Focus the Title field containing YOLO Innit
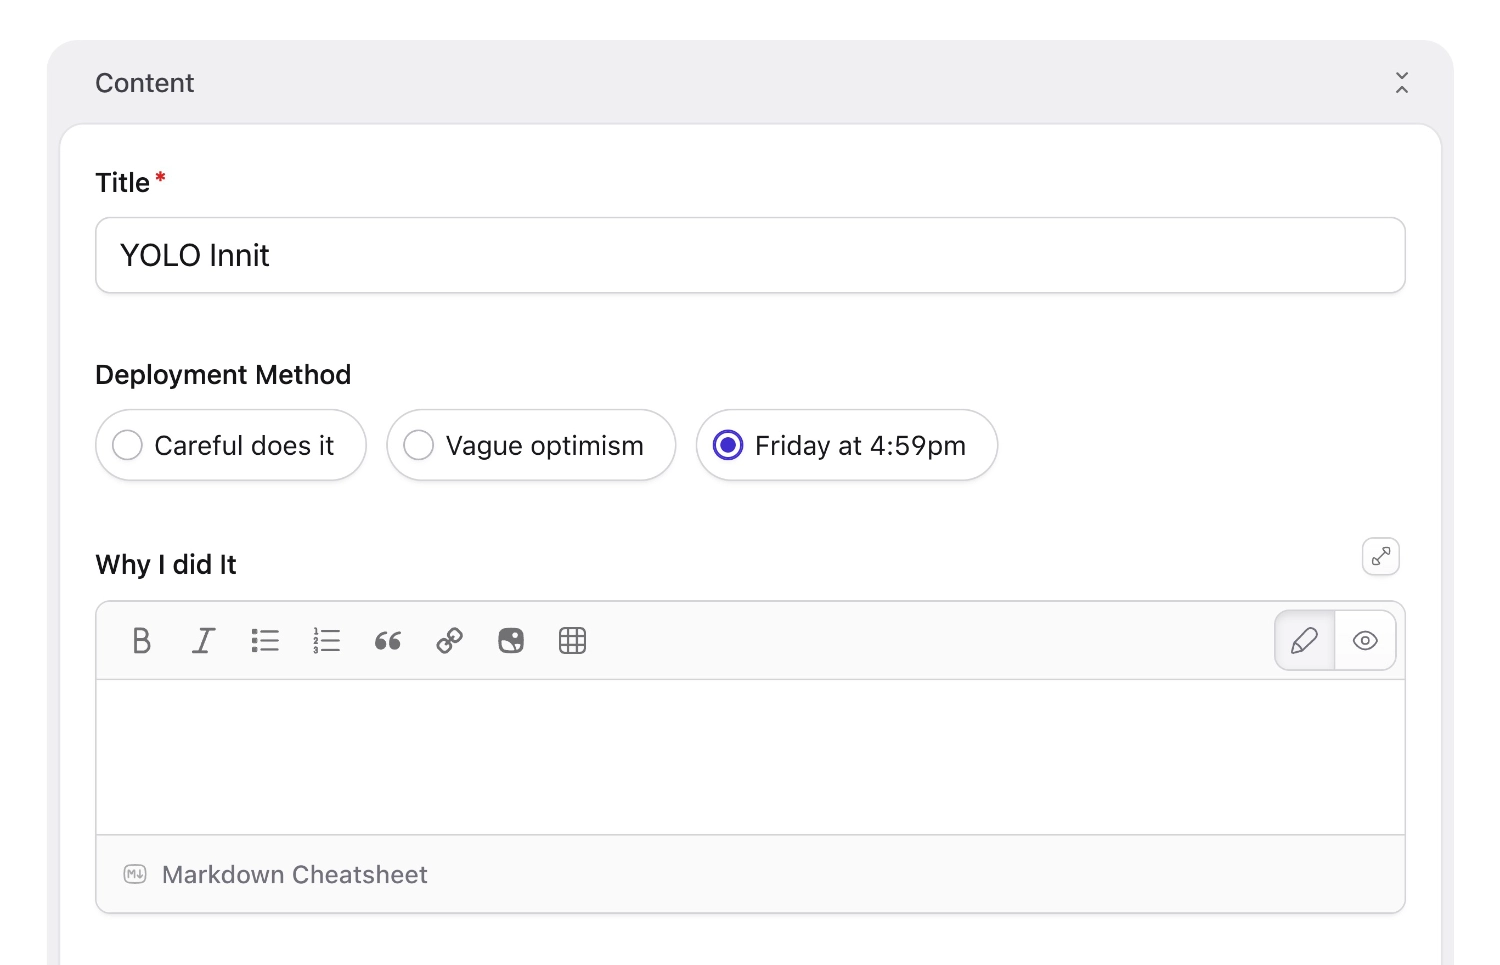 pyautogui.click(x=750, y=255)
